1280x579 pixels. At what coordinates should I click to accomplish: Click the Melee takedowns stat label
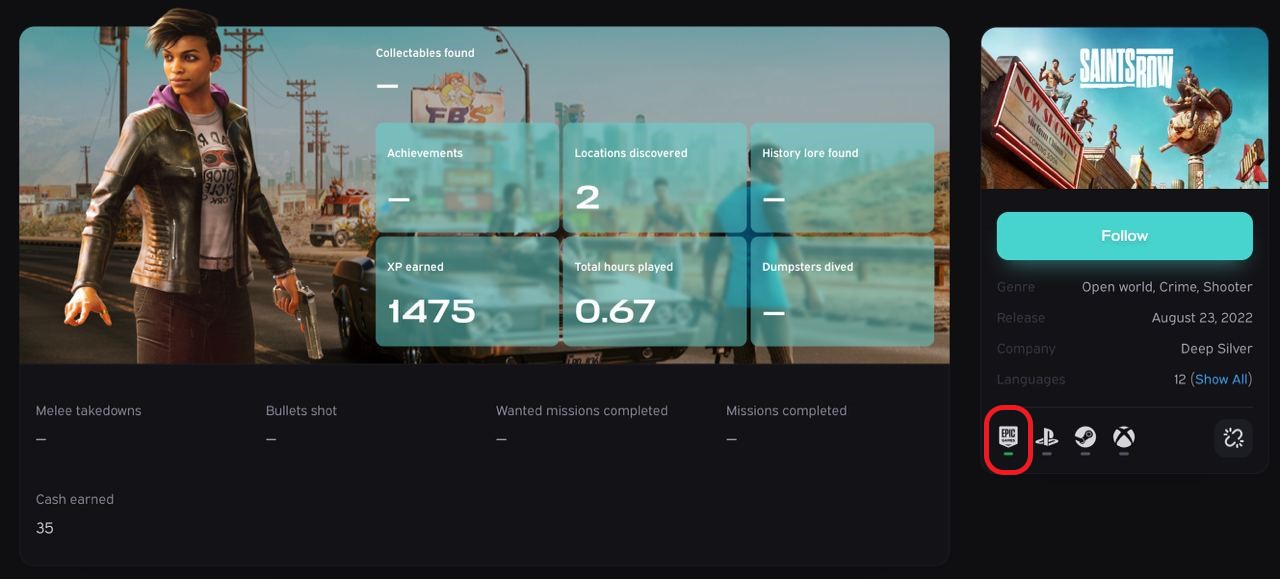(88, 411)
